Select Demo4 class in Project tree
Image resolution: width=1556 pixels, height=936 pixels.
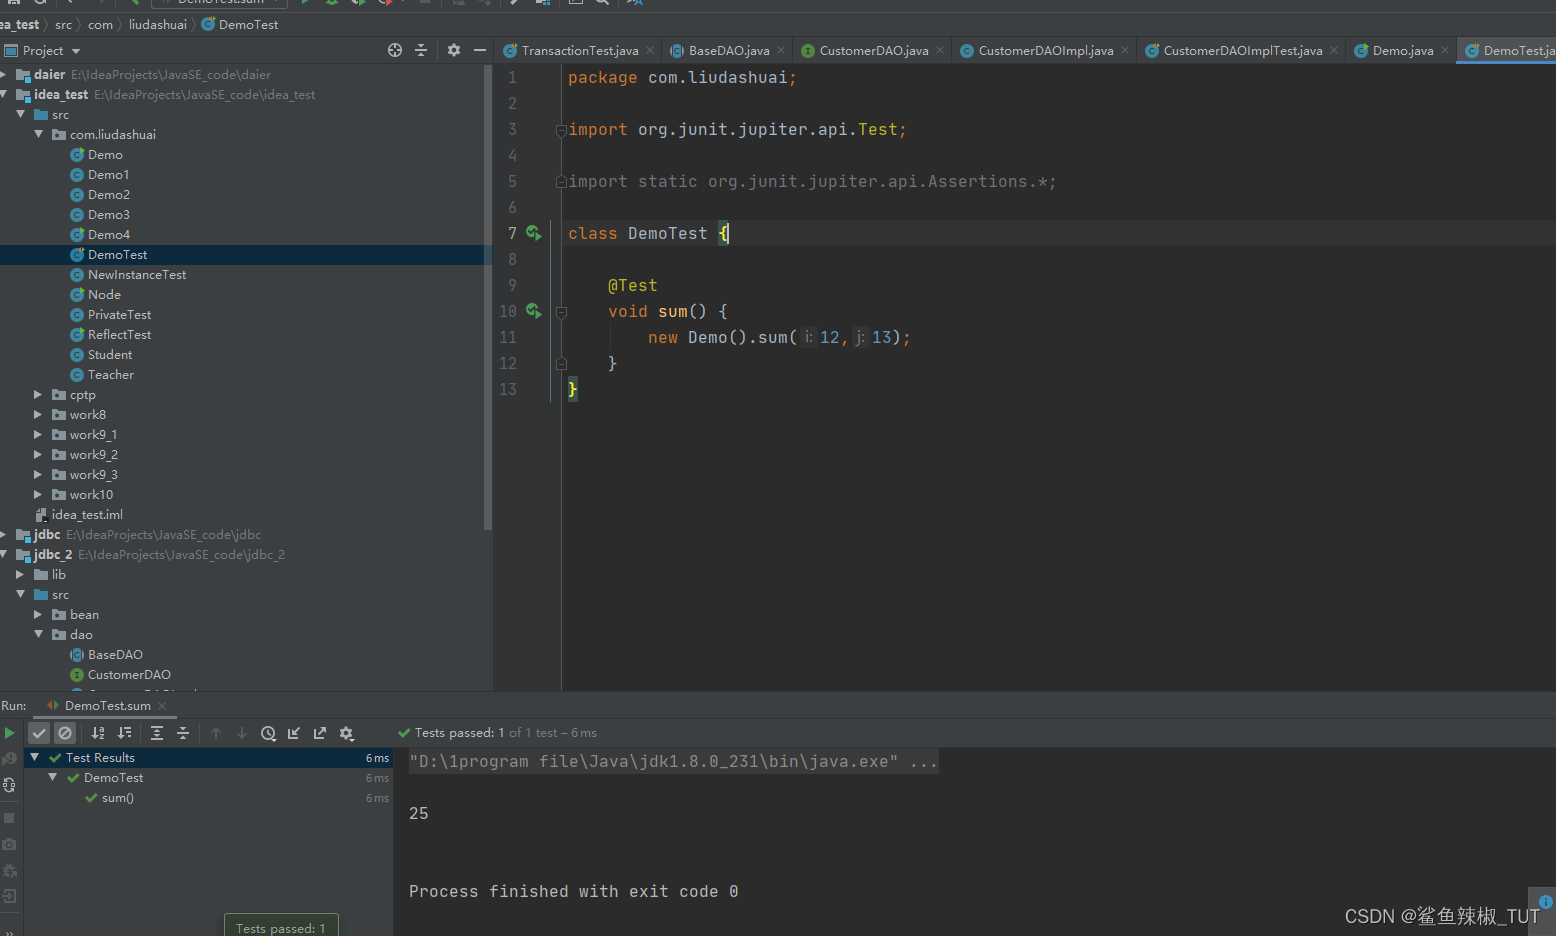click(x=109, y=234)
